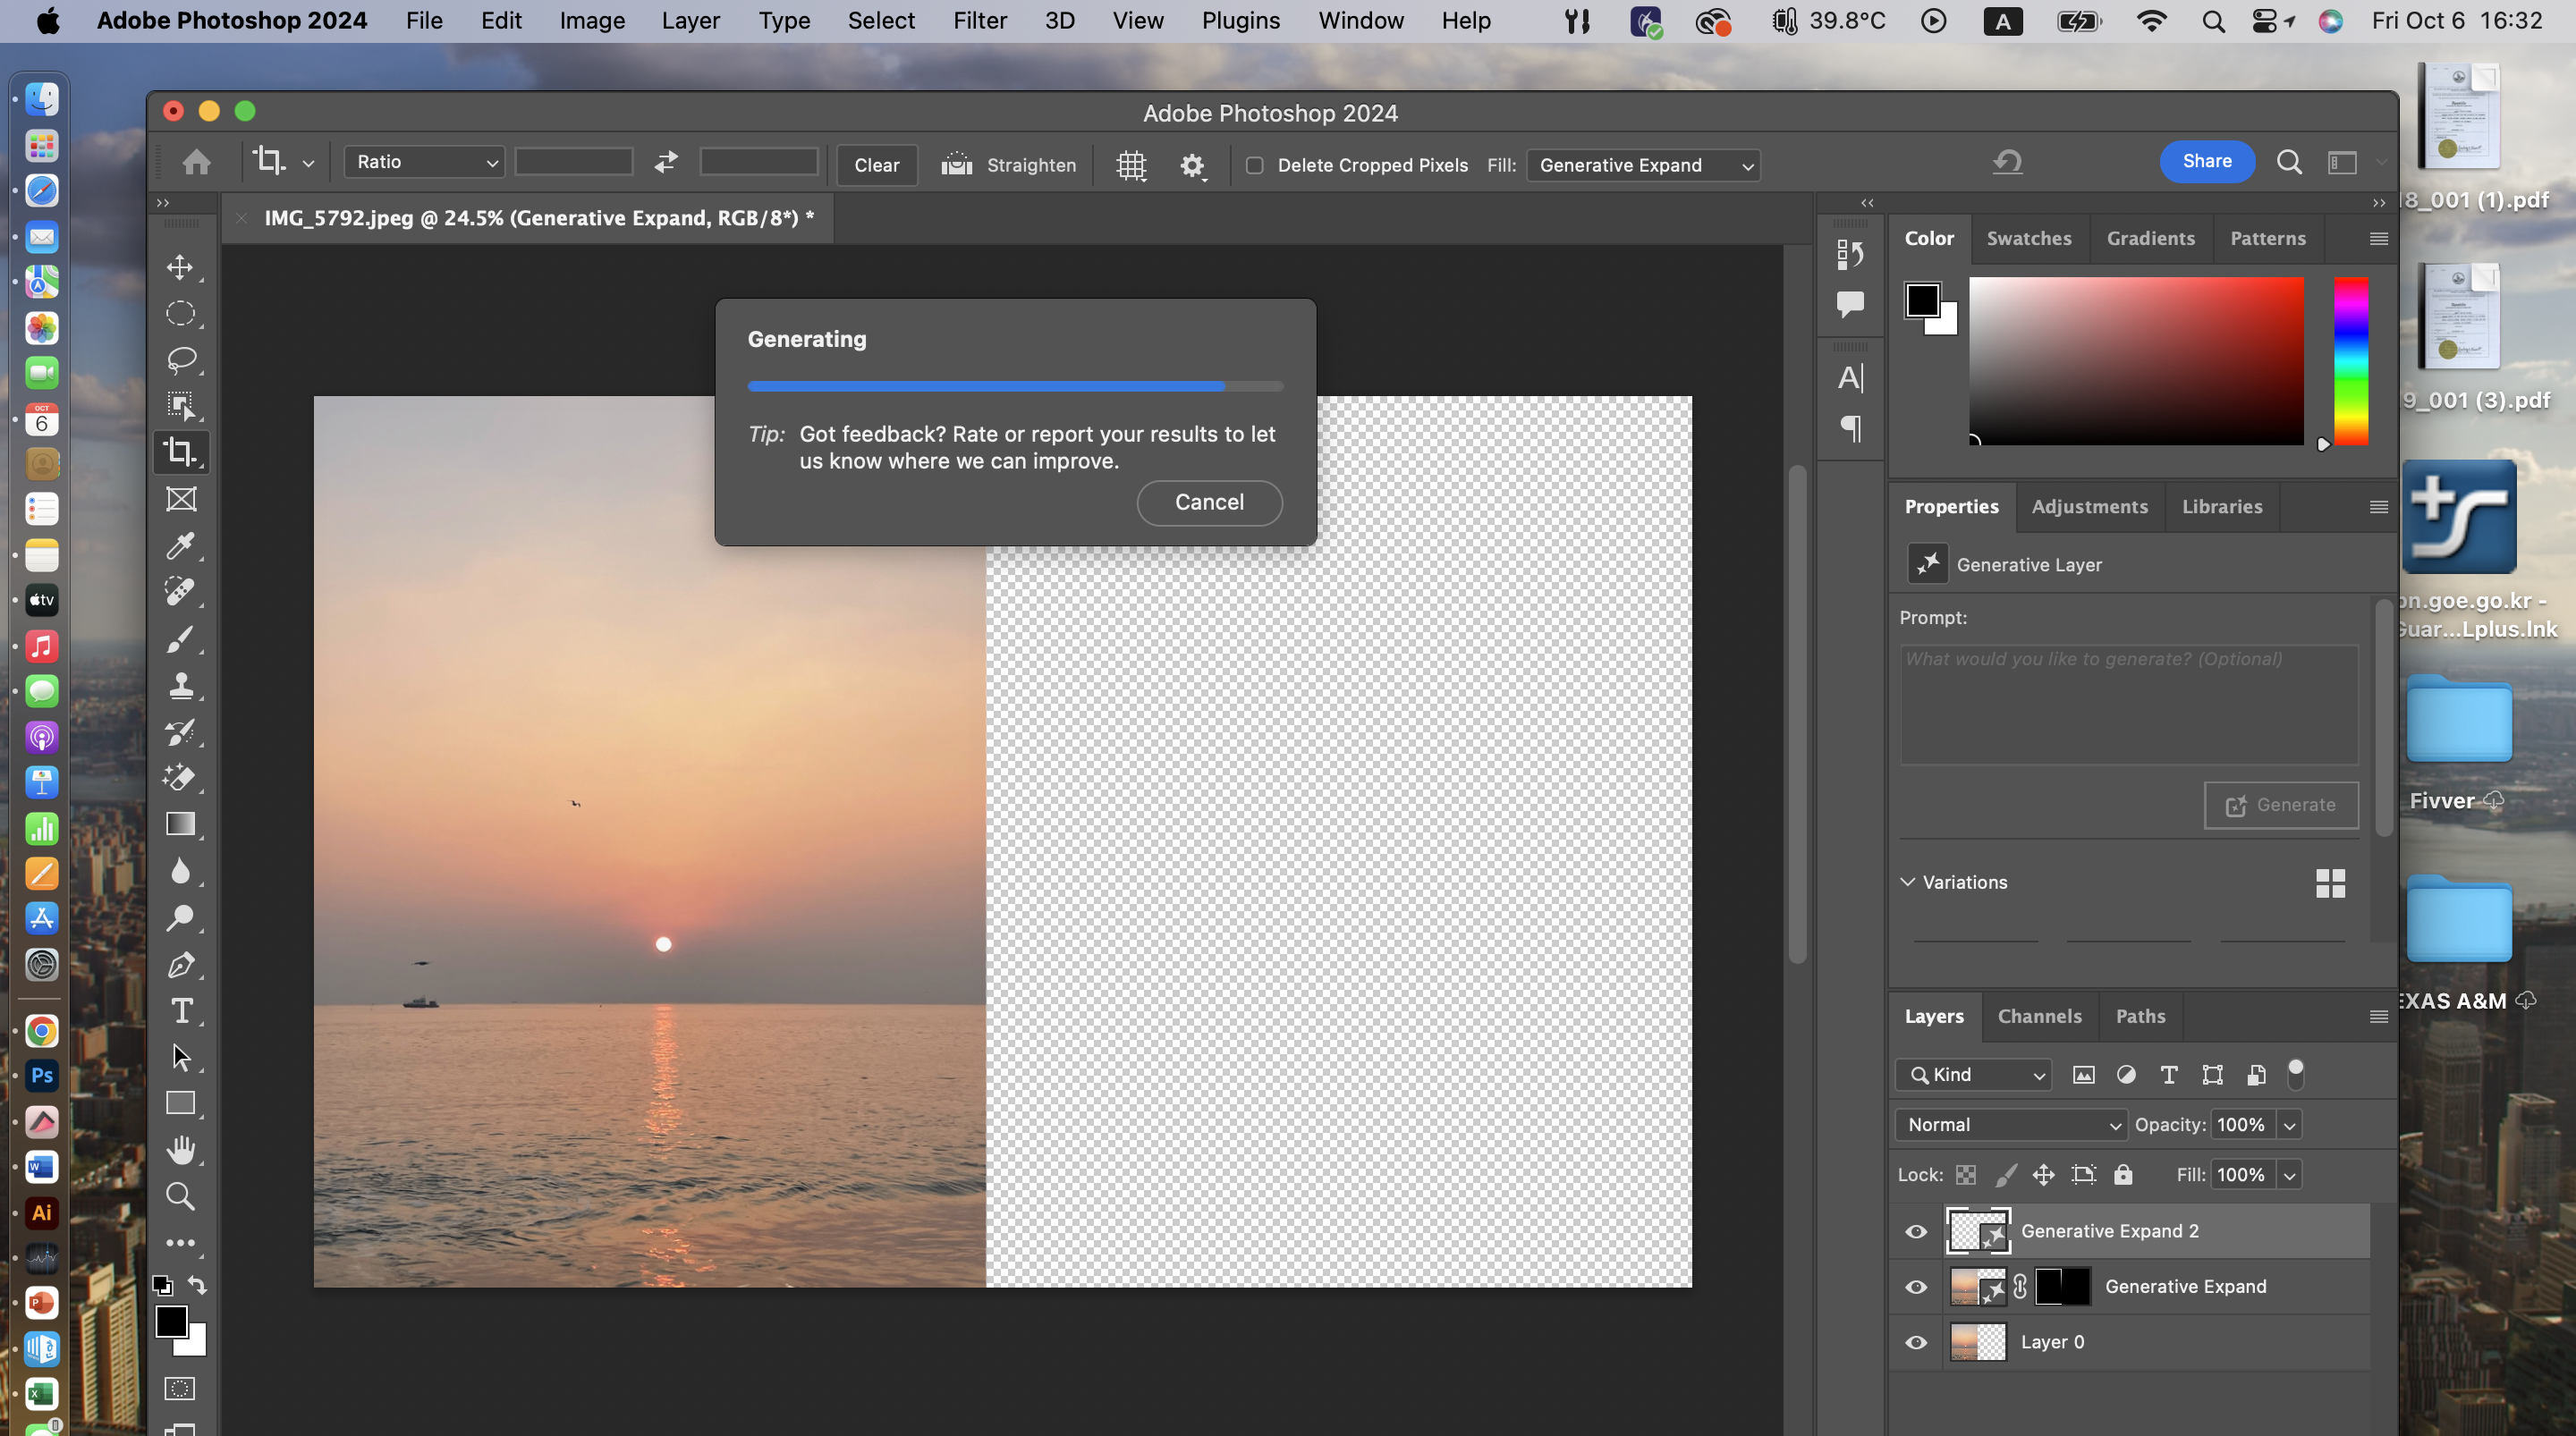Viewport: 2576px width, 1436px height.
Task: Swap width and height ratio values
Action: [666, 162]
